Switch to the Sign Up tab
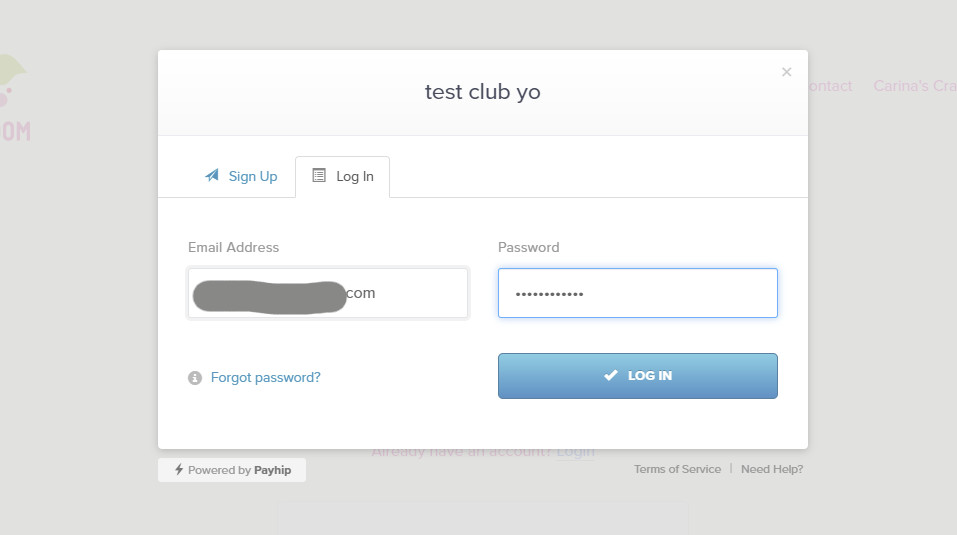The image size is (957, 535). 240,176
